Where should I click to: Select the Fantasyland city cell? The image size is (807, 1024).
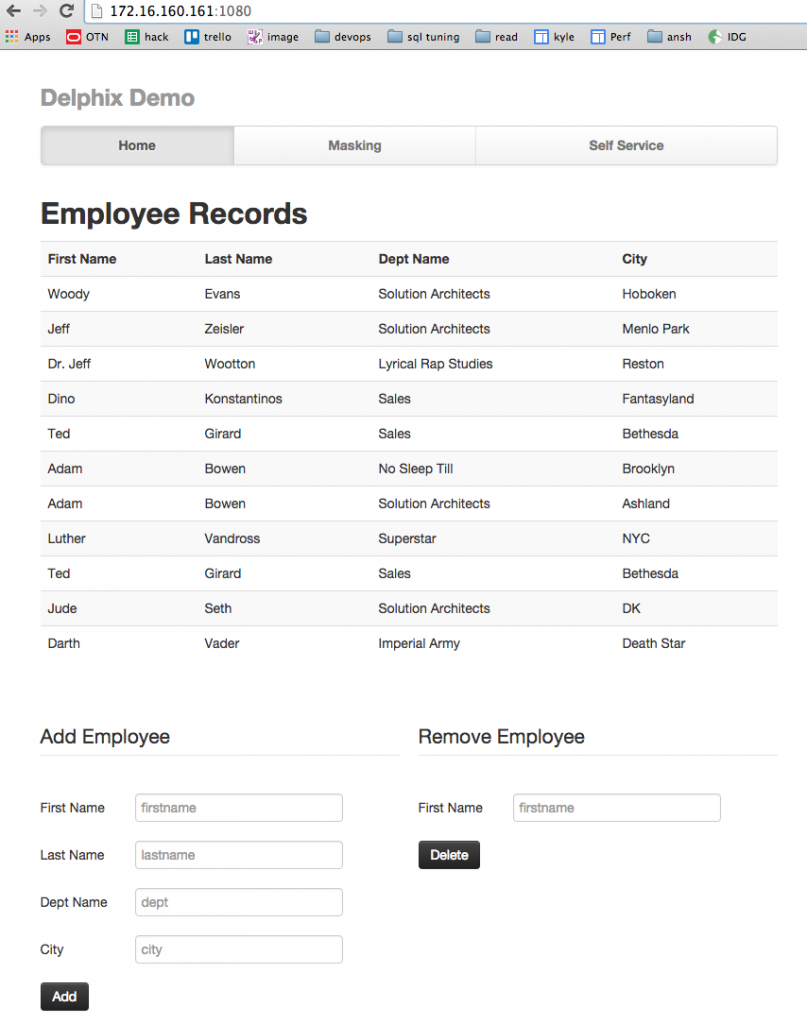point(657,398)
